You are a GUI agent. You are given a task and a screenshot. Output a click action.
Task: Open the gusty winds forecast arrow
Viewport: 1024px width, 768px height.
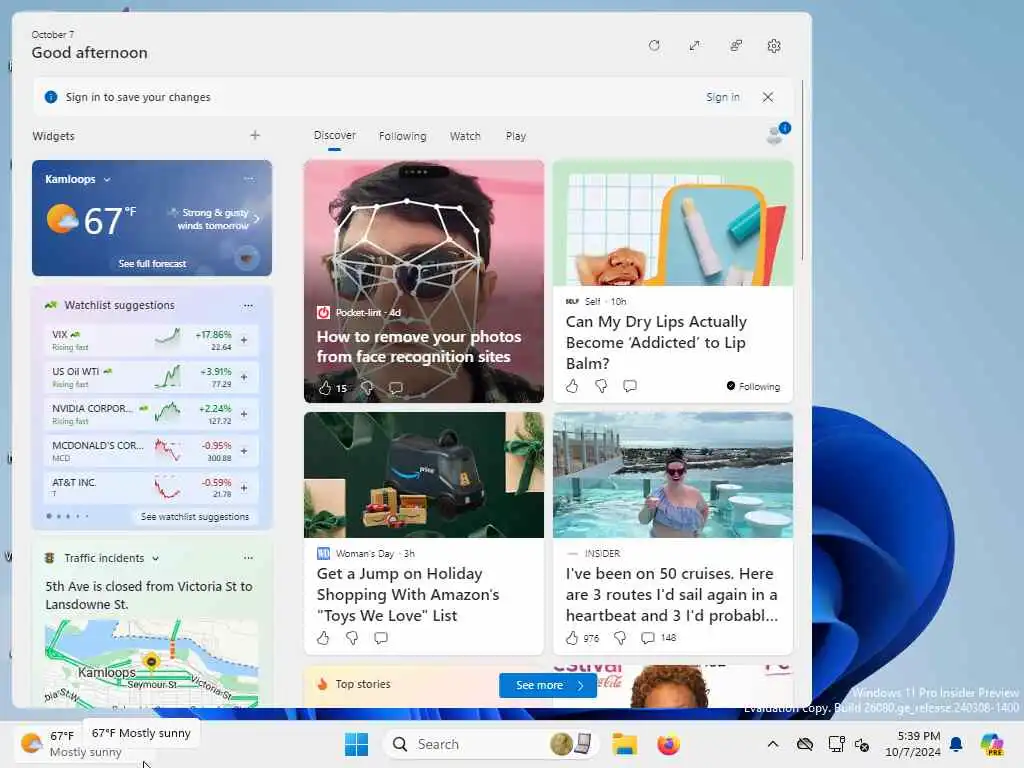256,219
